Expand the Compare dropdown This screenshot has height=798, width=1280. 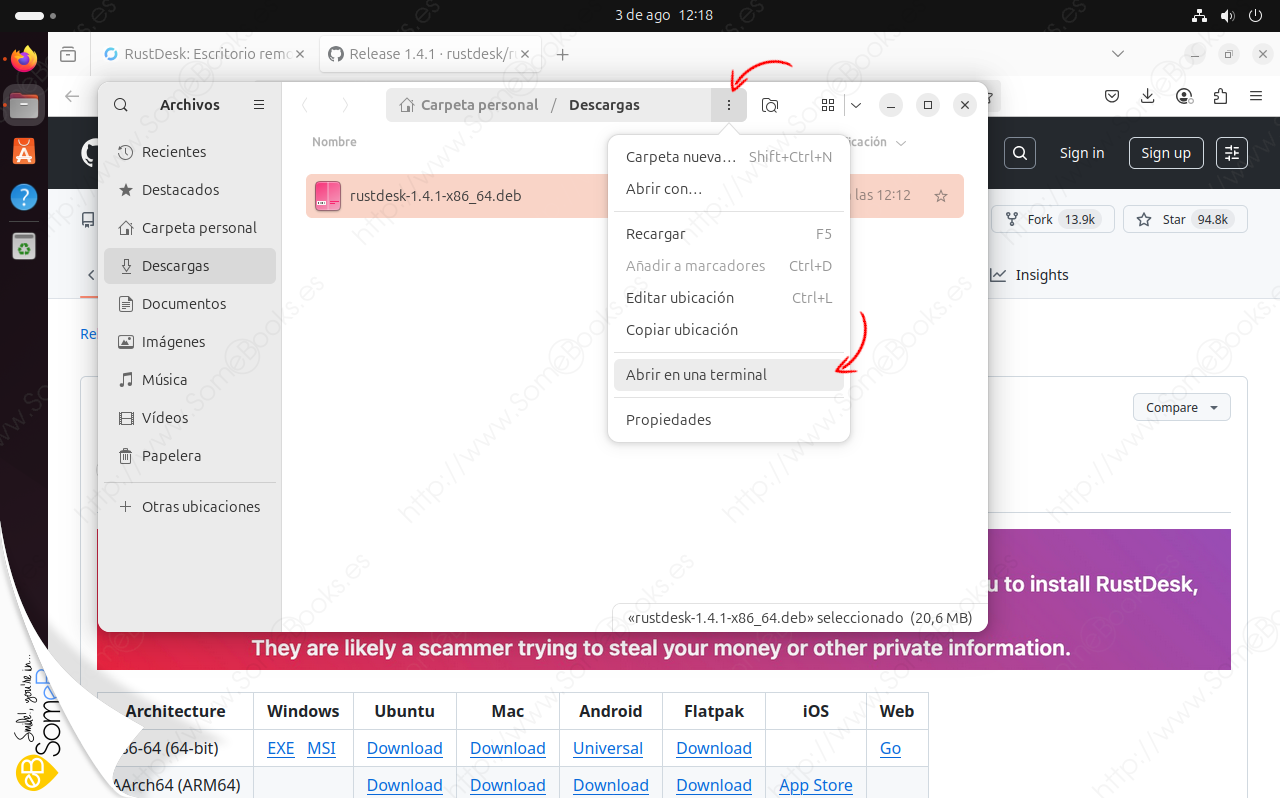pos(1182,407)
